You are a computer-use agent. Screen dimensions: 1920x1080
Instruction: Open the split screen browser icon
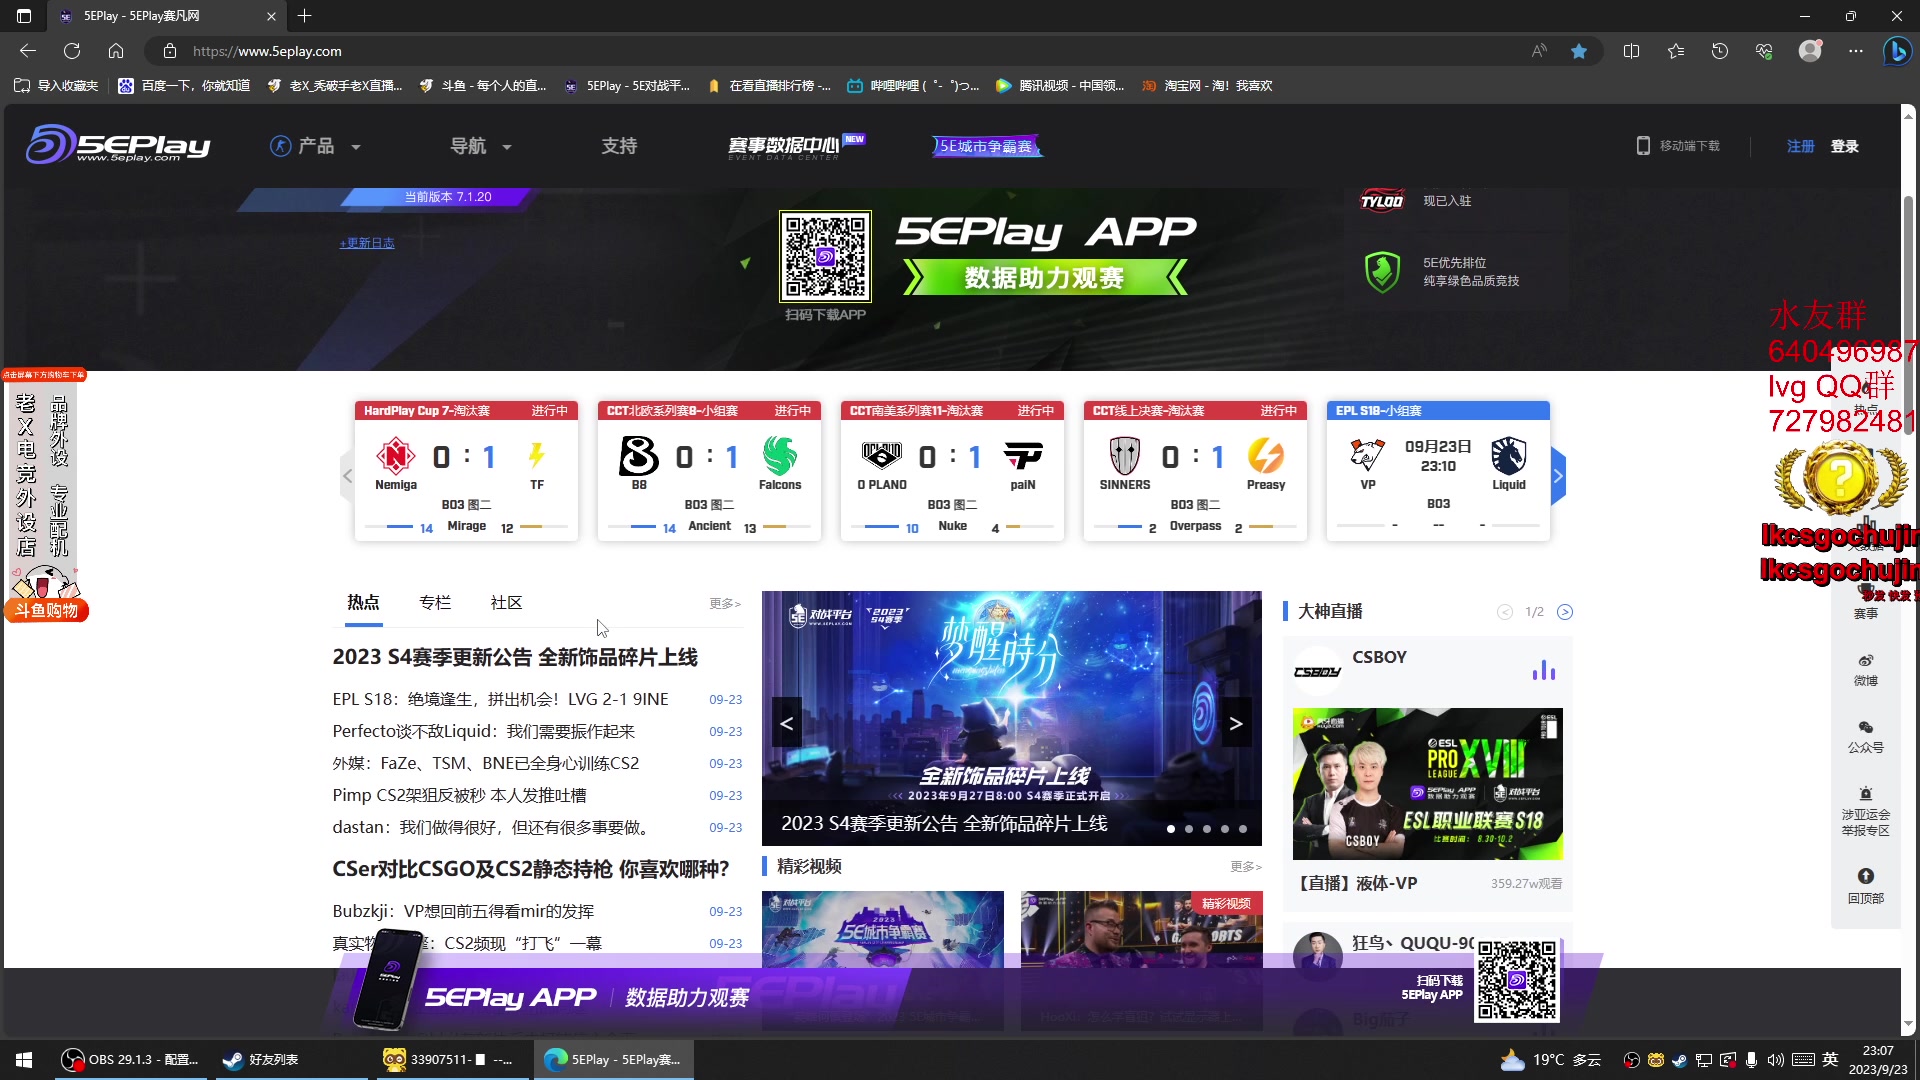pyautogui.click(x=1631, y=51)
